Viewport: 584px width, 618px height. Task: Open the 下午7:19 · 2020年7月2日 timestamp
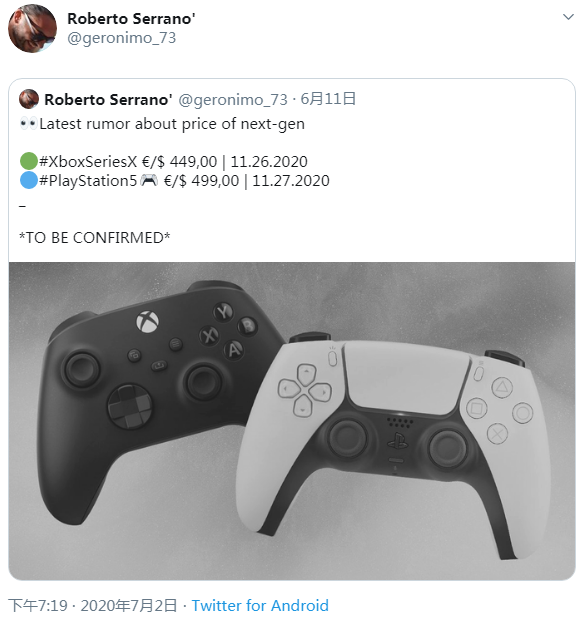[93, 605]
